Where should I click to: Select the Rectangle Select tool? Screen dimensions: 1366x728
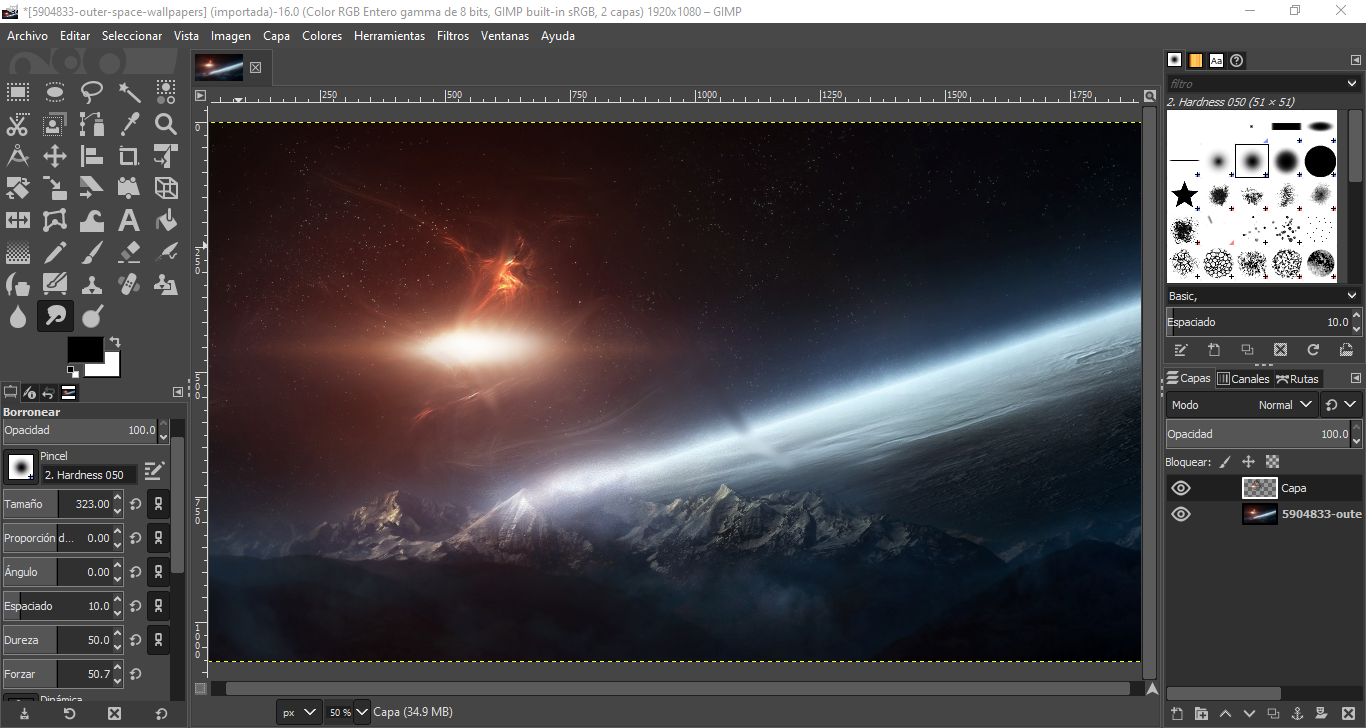[18, 92]
